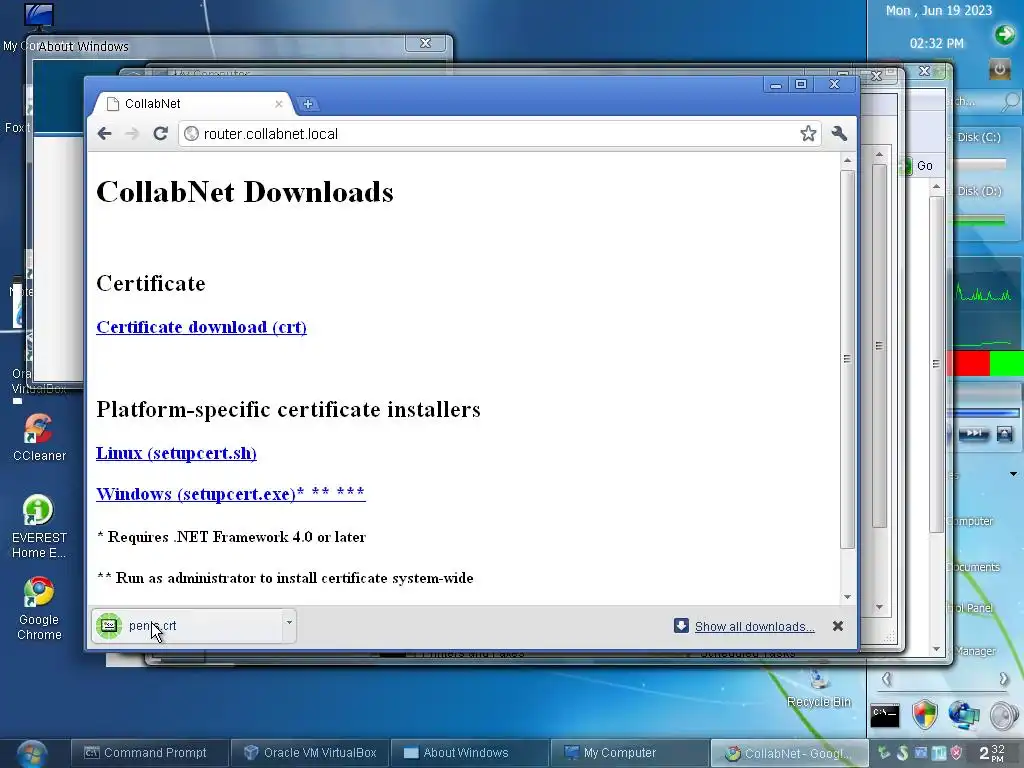1024x768 pixels.
Task: Open Computer from the sidebar list
Action: pyautogui.click(x=970, y=521)
